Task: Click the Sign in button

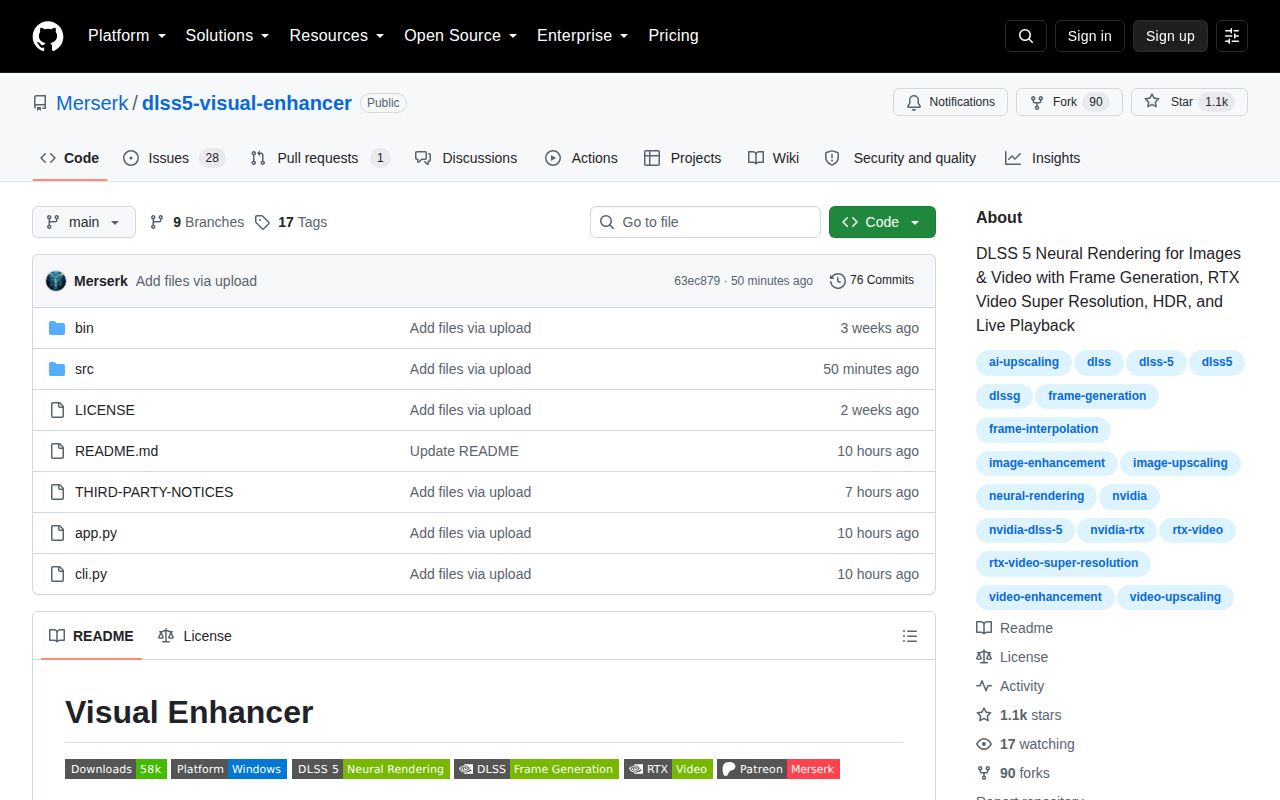Action: [x=1089, y=36]
